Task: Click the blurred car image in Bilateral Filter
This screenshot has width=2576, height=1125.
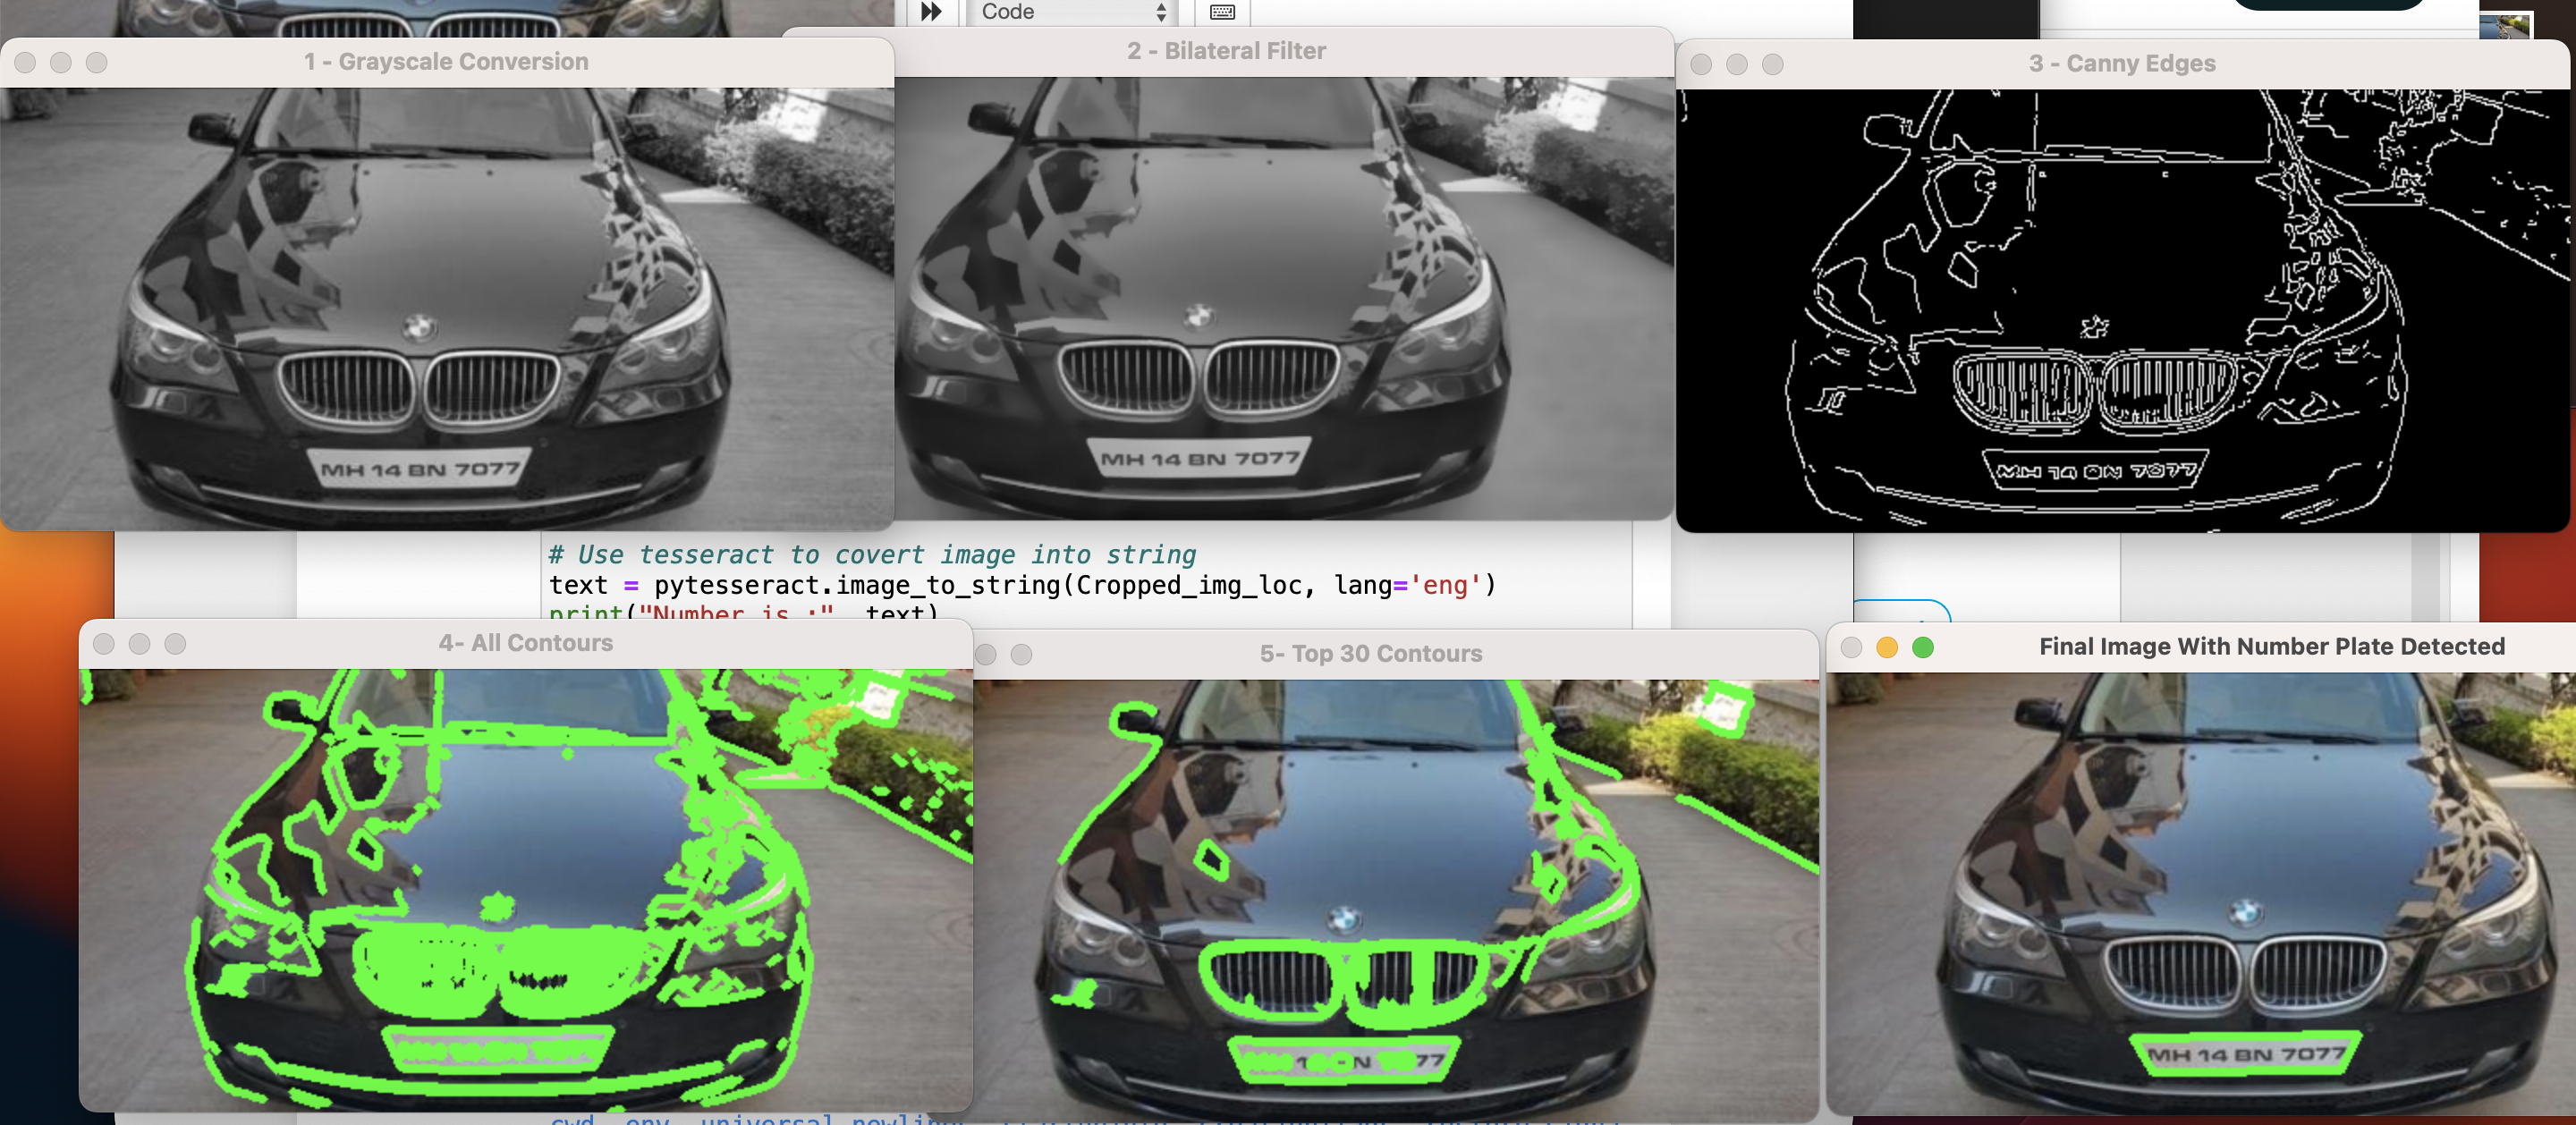Action: [1284, 298]
